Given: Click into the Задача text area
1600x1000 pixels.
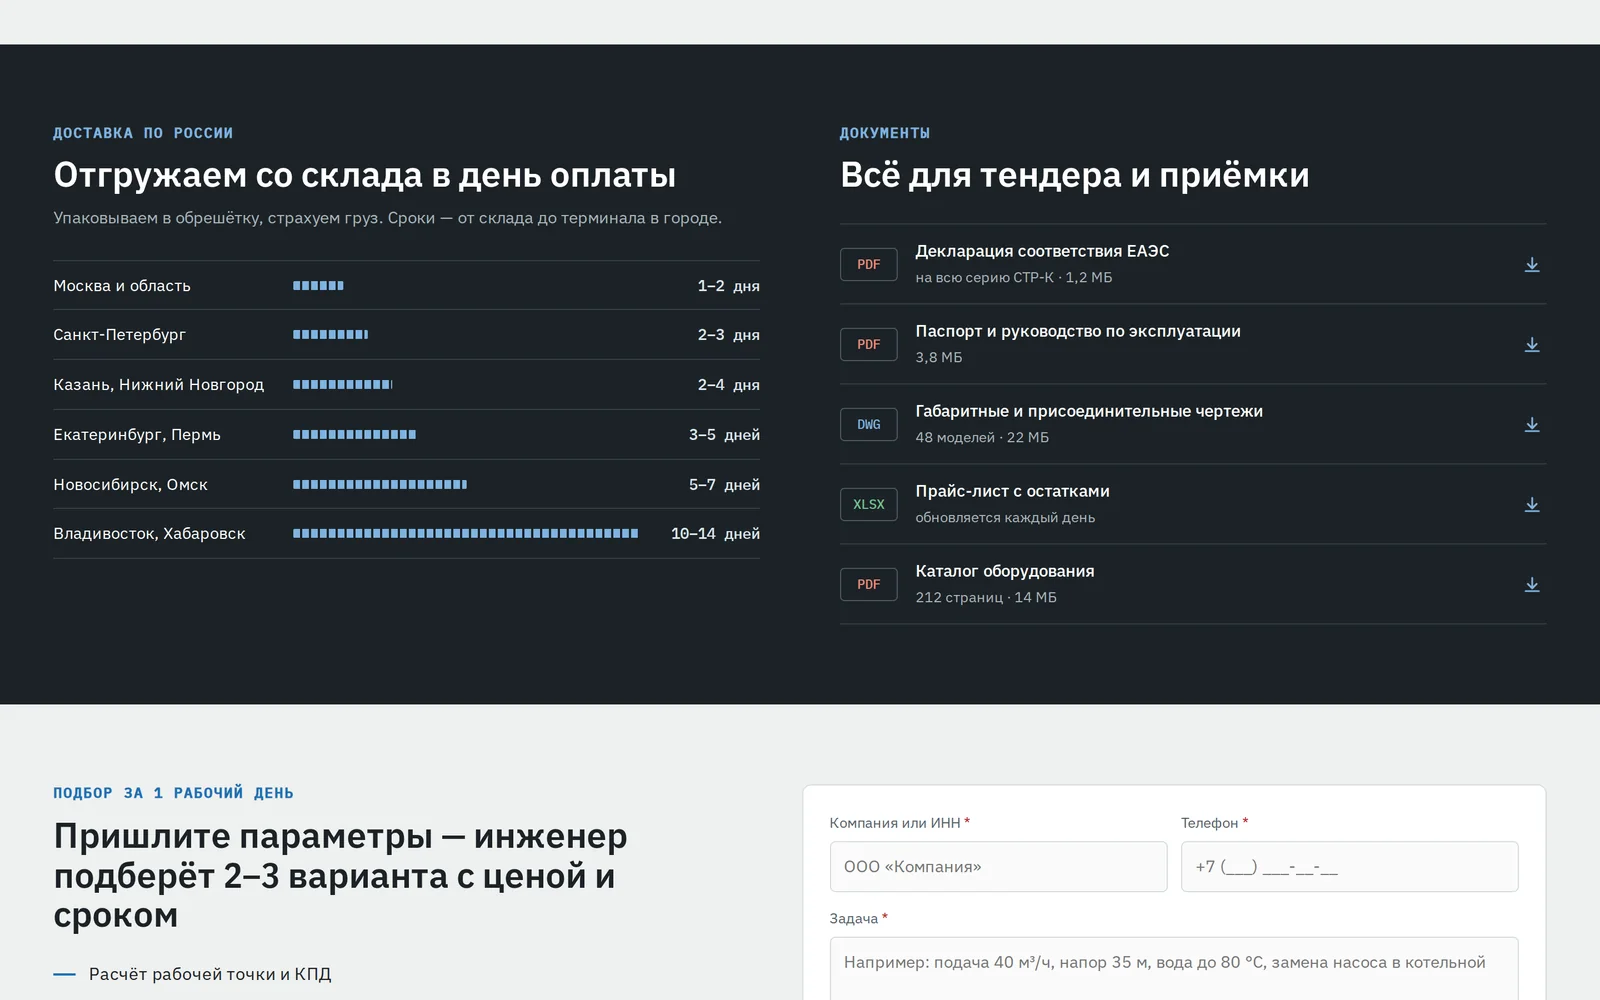Looking at the screenshot, I should coord(1174,968).
